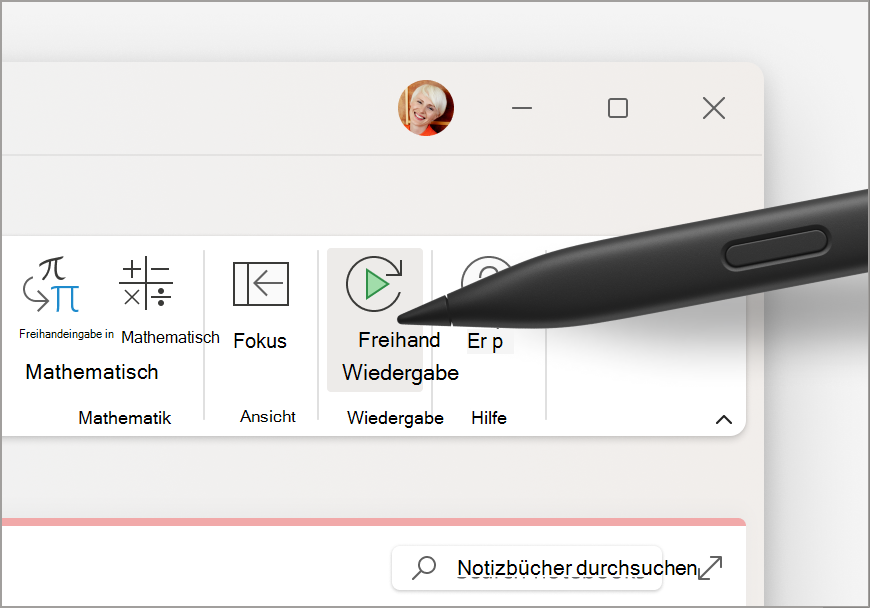The image size is (870, 608).
Task: Open the user profile picture
Action: tap(426, 108)
